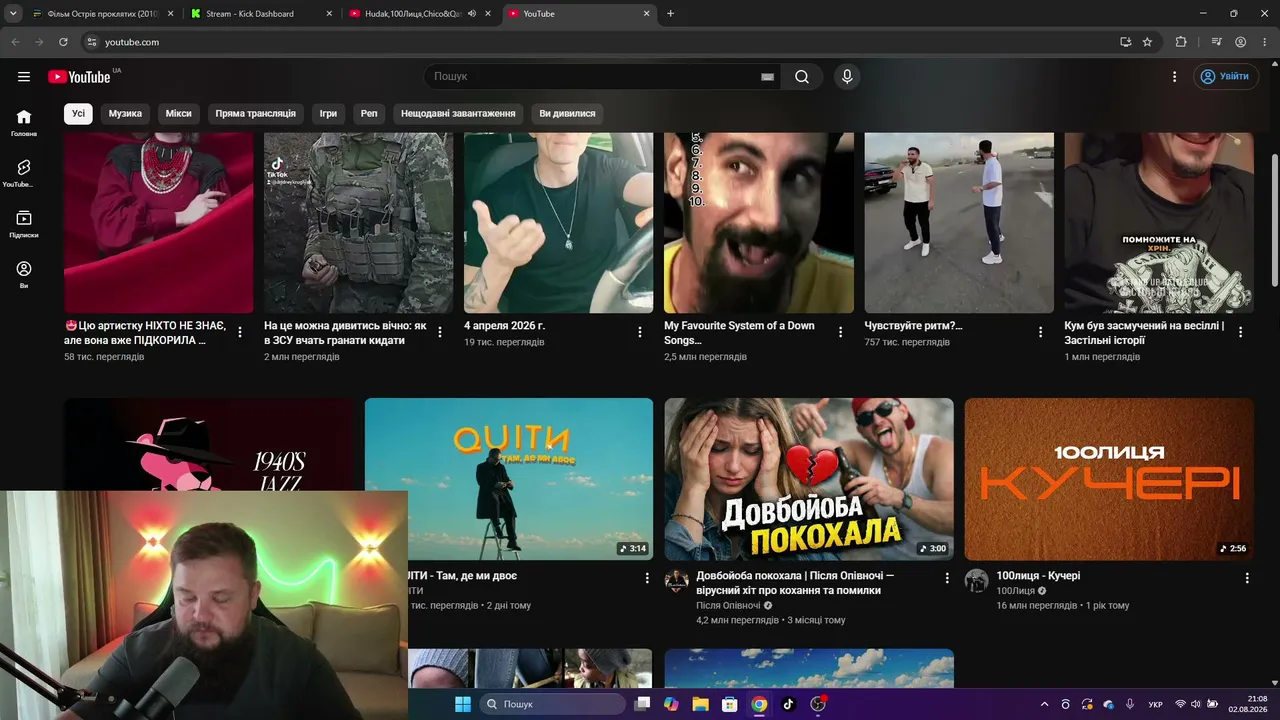This screenshot has height=720, width=1280.
Task: Select the Реп filter chip
Action: 369,114
